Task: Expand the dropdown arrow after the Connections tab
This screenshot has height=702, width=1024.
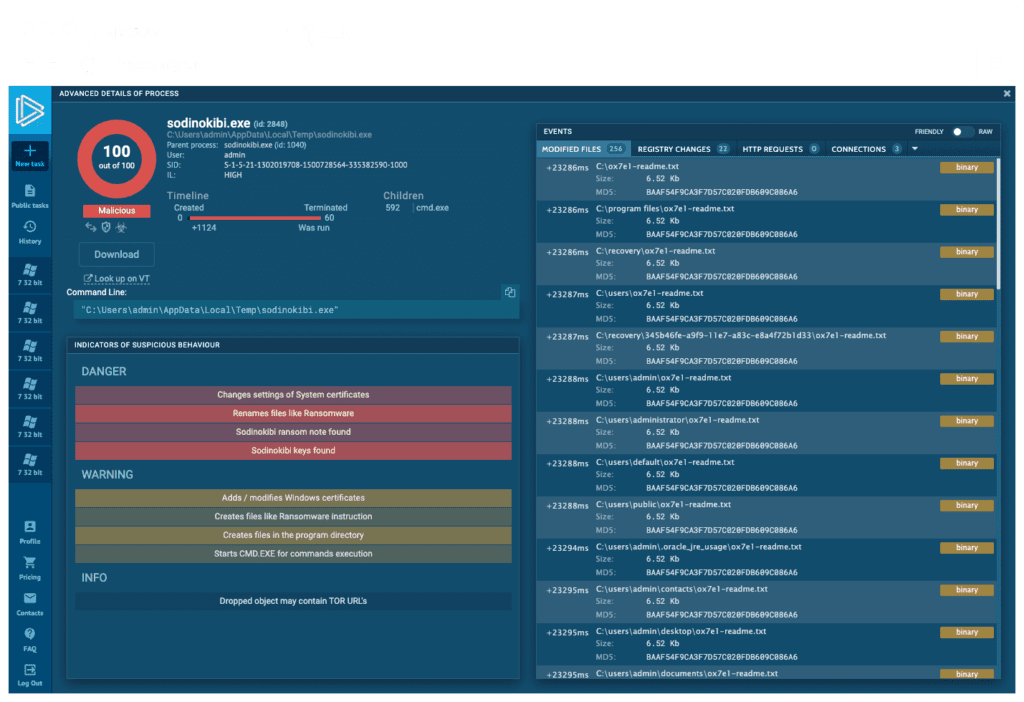Action: pos(915,149)
